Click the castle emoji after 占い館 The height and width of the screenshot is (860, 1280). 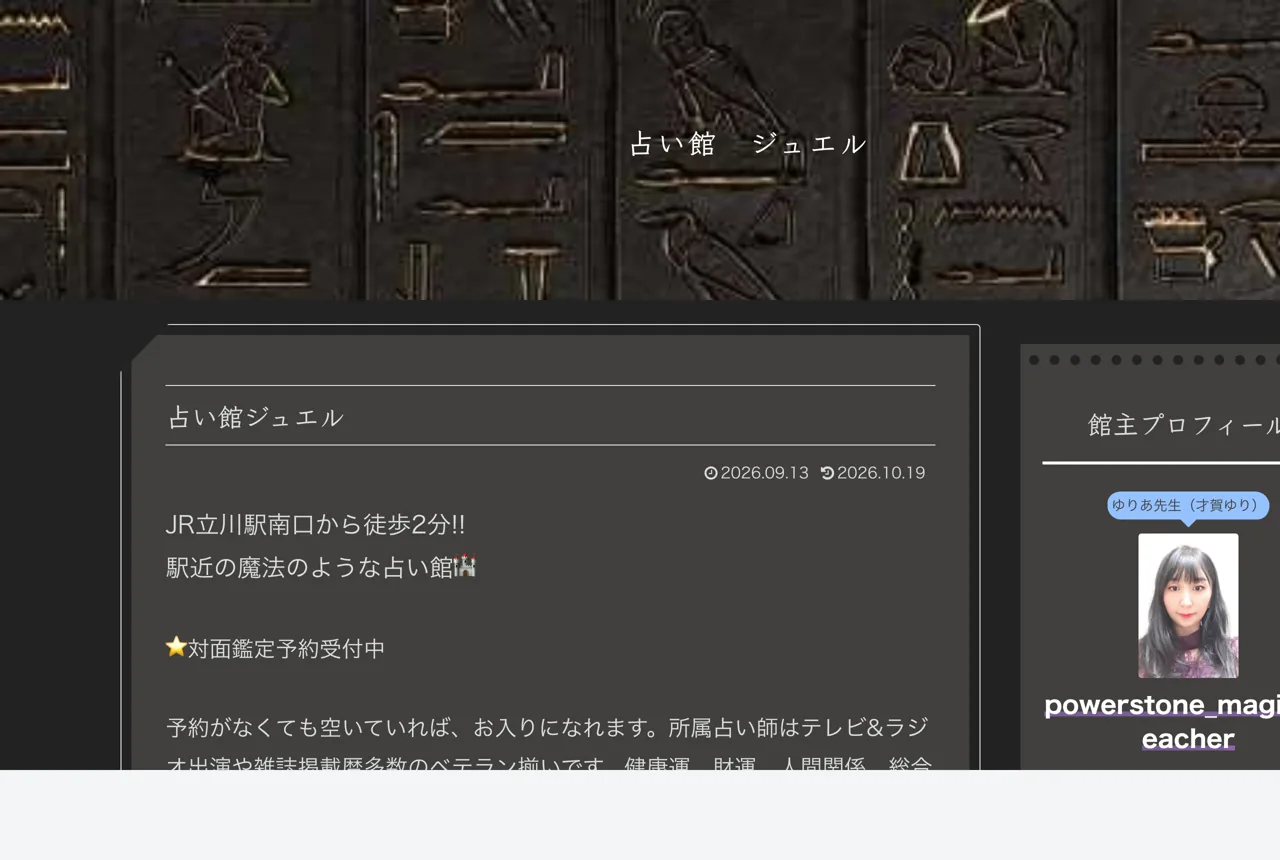(465, 567)
